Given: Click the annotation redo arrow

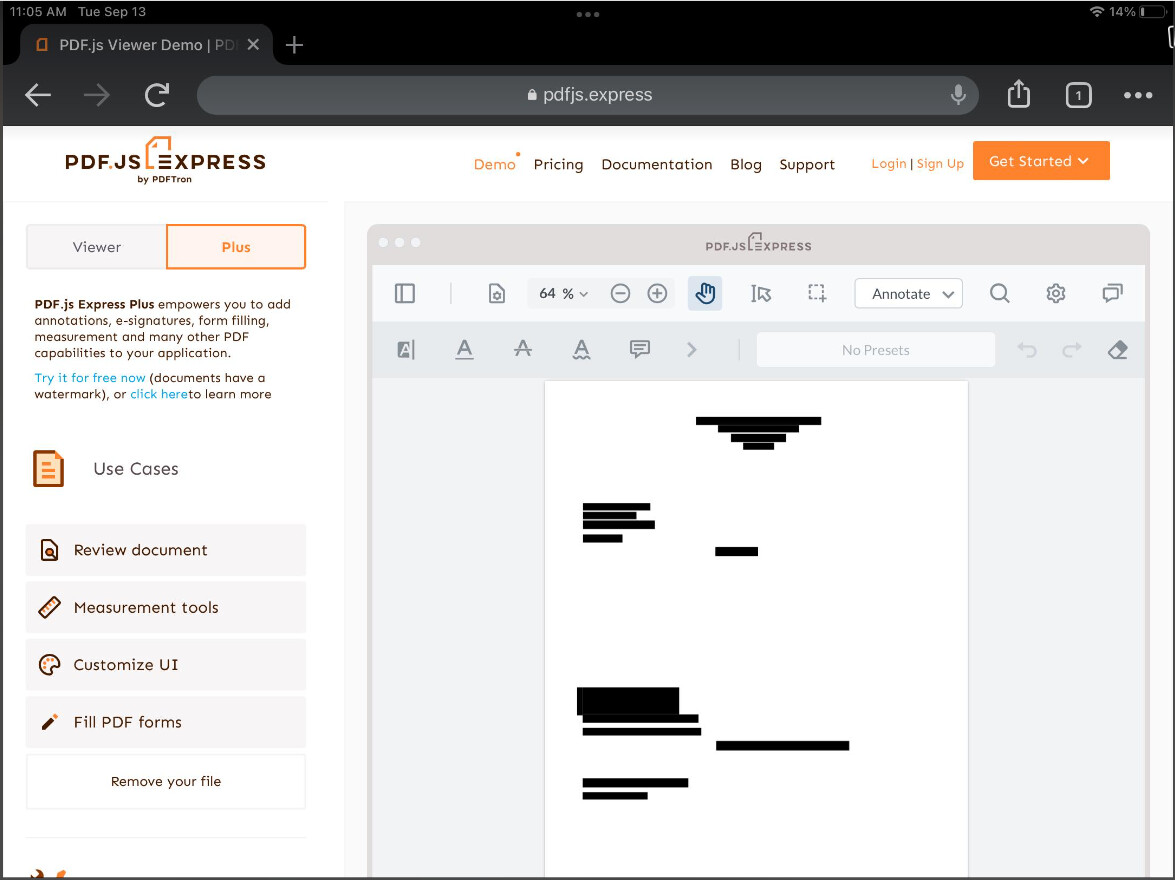Looking at the screenshot, I should (x=1072, y=350).
